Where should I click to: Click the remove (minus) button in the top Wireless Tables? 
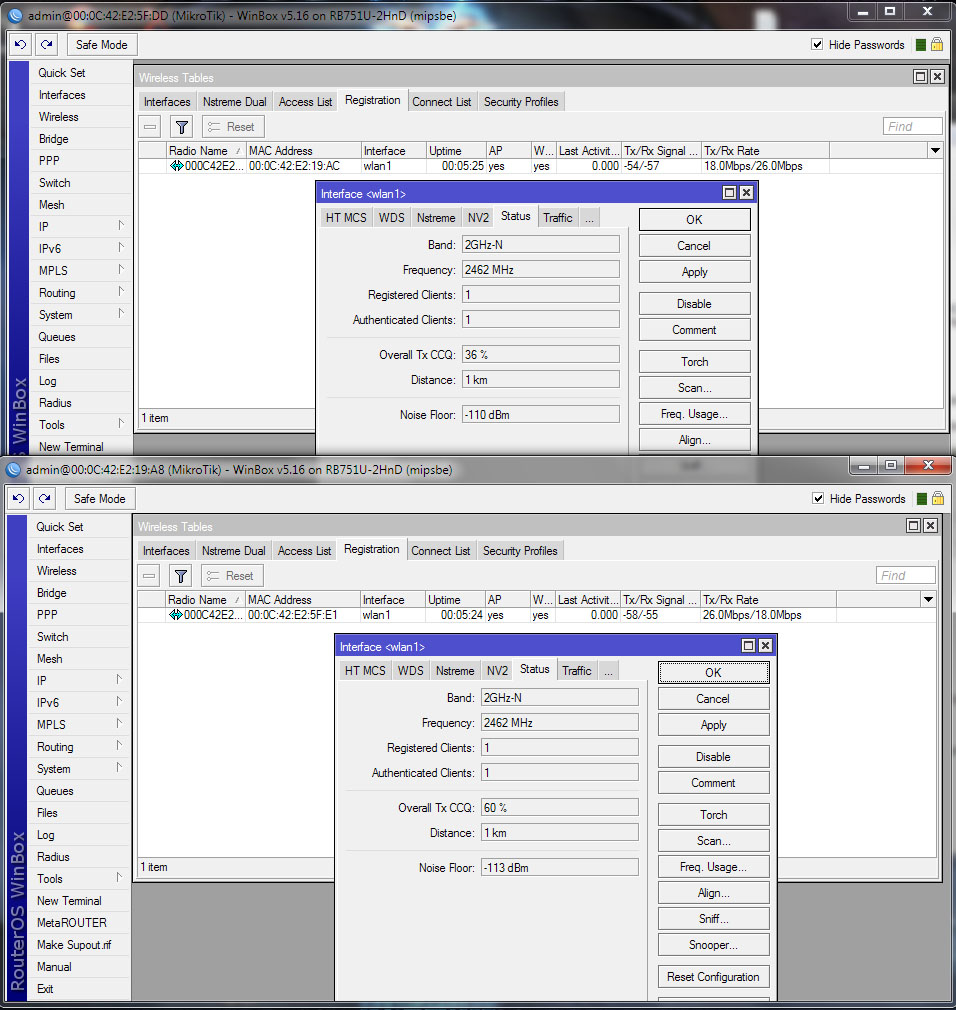(x=150, y=127)
